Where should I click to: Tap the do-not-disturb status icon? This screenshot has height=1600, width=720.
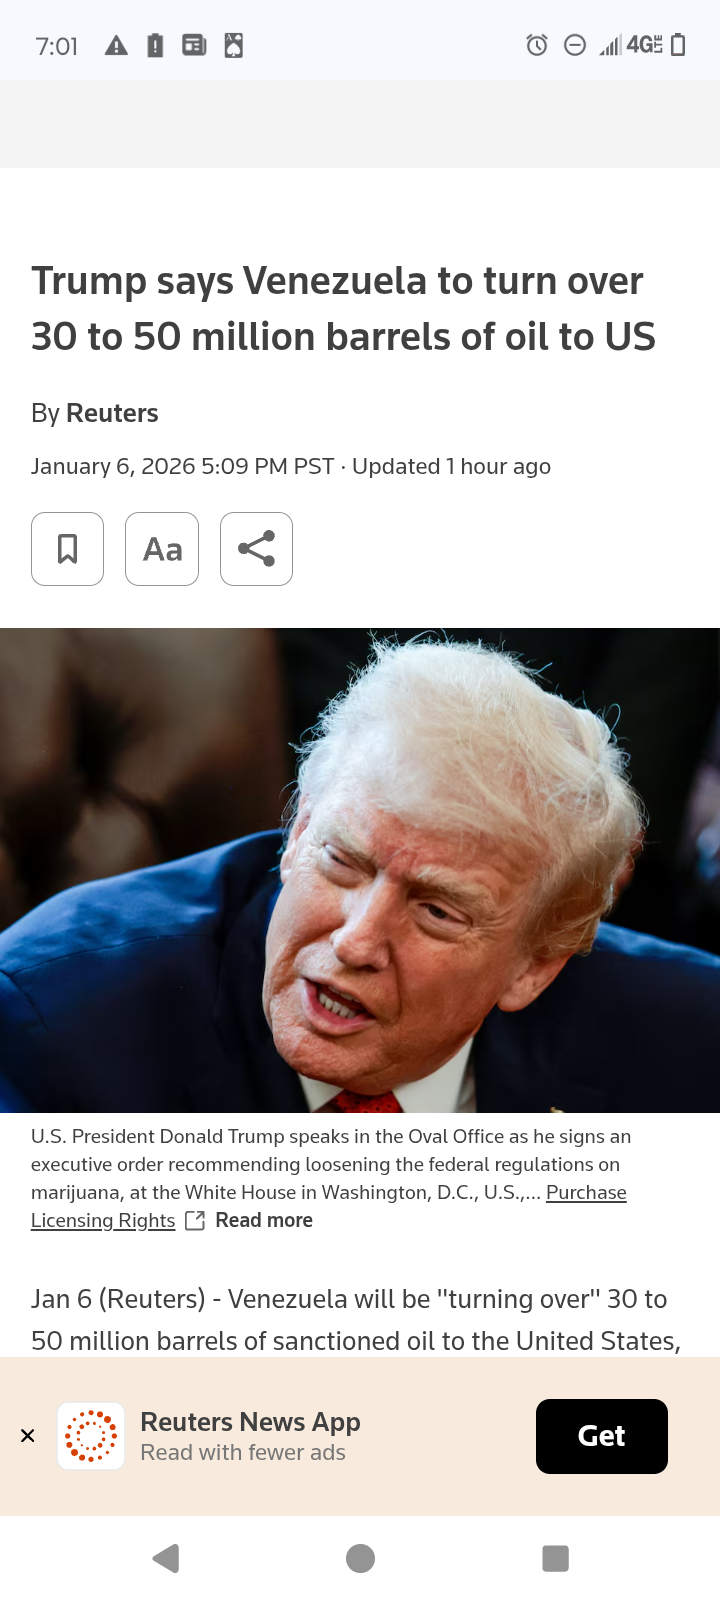(x=575, y=45)
